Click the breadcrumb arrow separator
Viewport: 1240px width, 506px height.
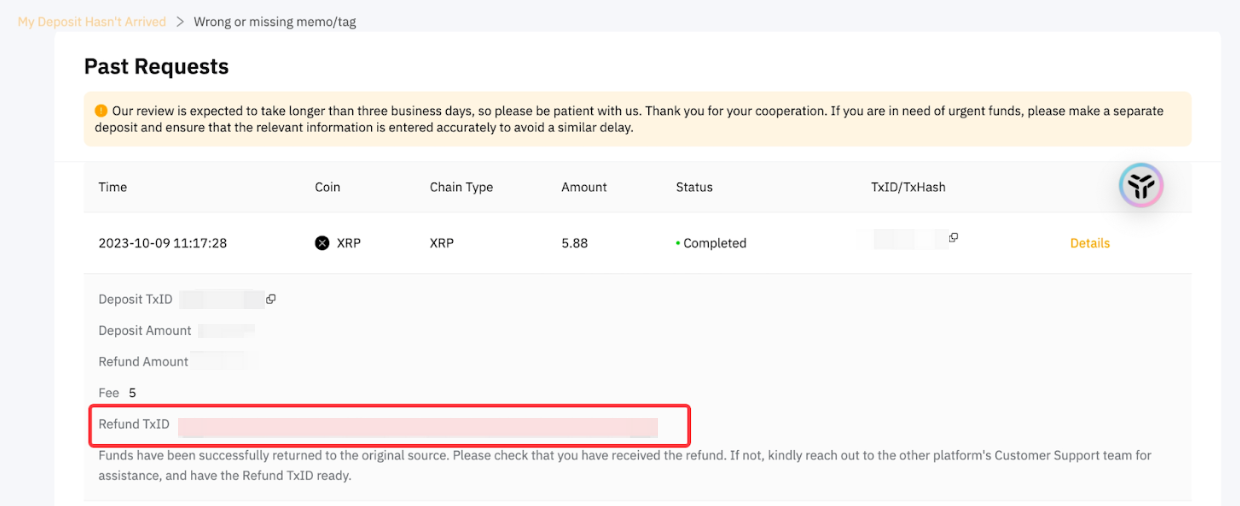[180, 21]
